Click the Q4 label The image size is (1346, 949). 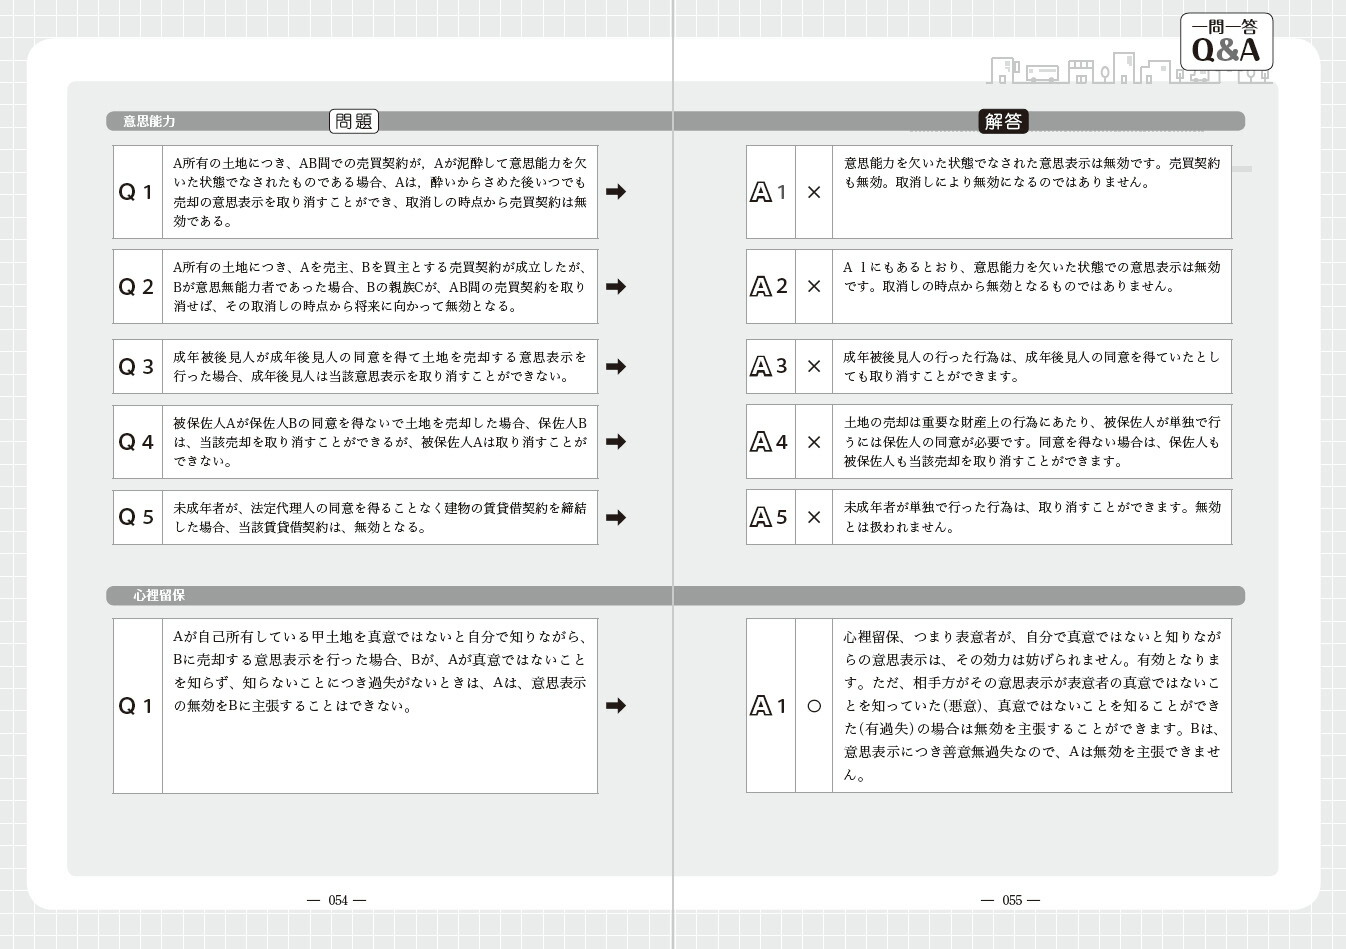point(137,442)
